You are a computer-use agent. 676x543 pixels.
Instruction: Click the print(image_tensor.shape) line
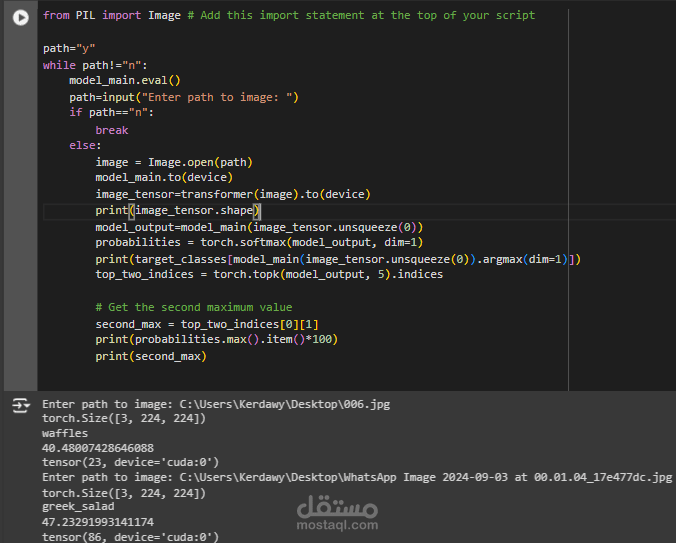(x=178, y=211)
